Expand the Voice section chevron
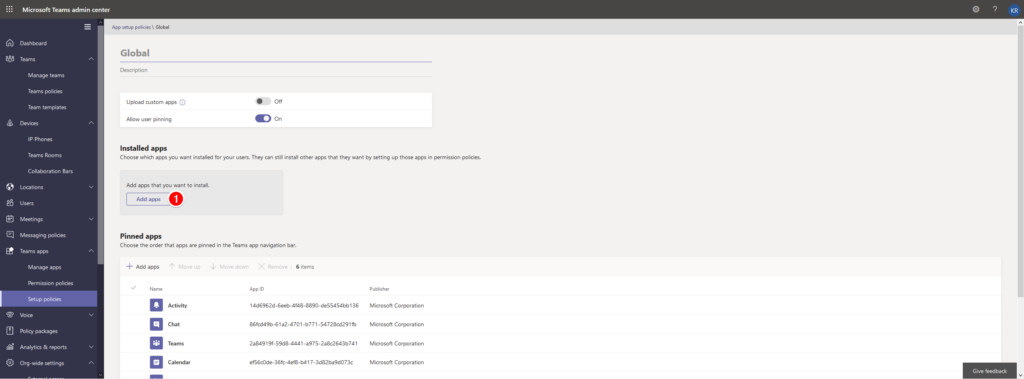1024x379 pixels. [91, 315]
